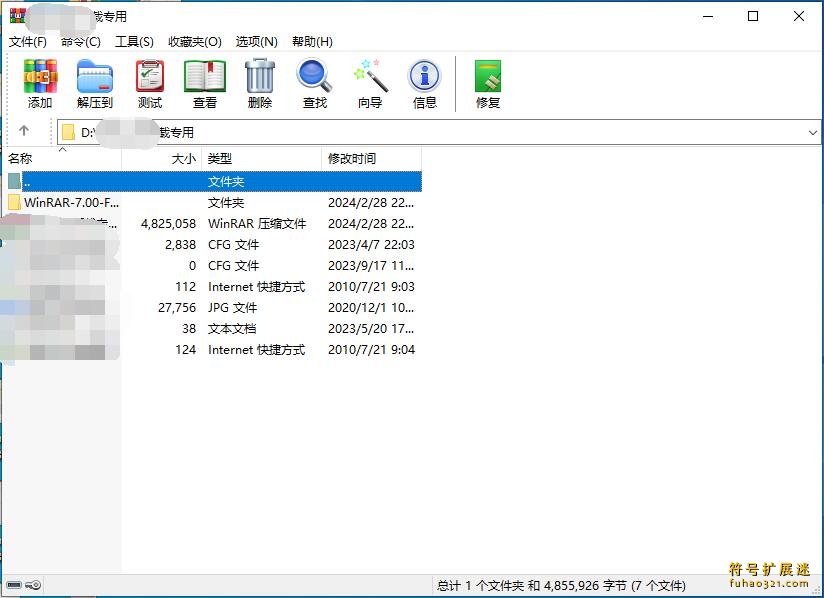Close the WinRAR window
The height and width of the screenshot is (598, 824).
click(799, 16)
